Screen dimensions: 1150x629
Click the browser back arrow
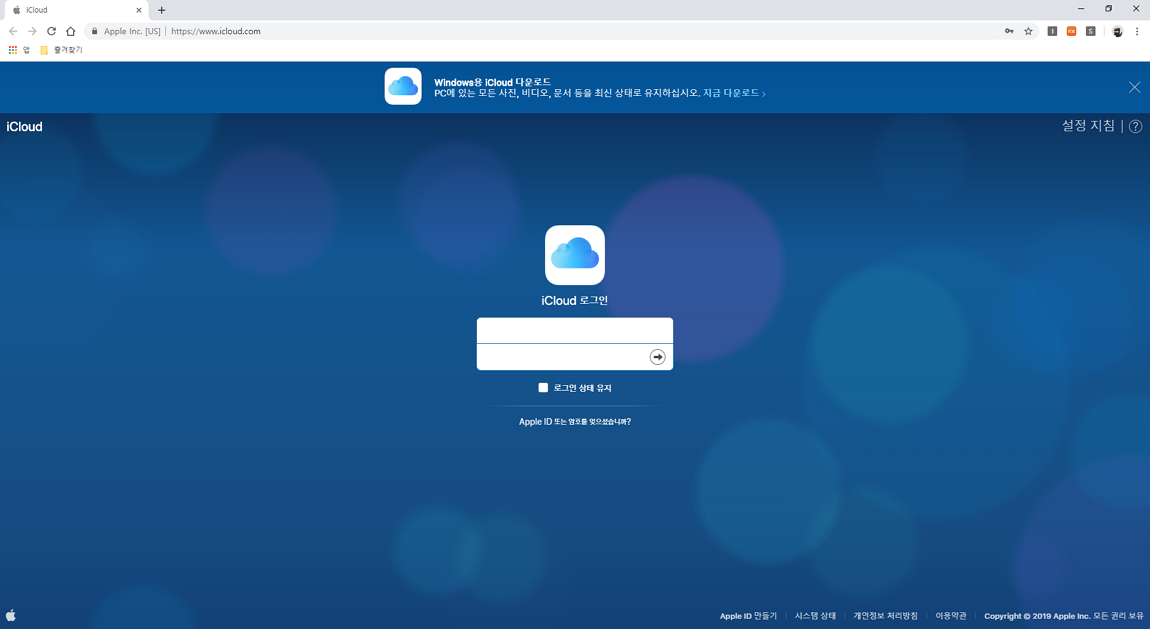click(13, 31)
